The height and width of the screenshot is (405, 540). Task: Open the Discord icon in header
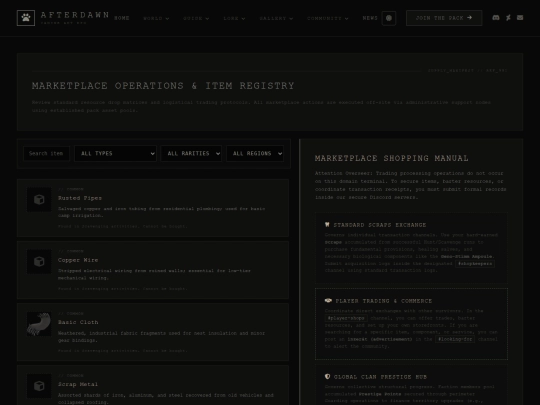(496, 18)
